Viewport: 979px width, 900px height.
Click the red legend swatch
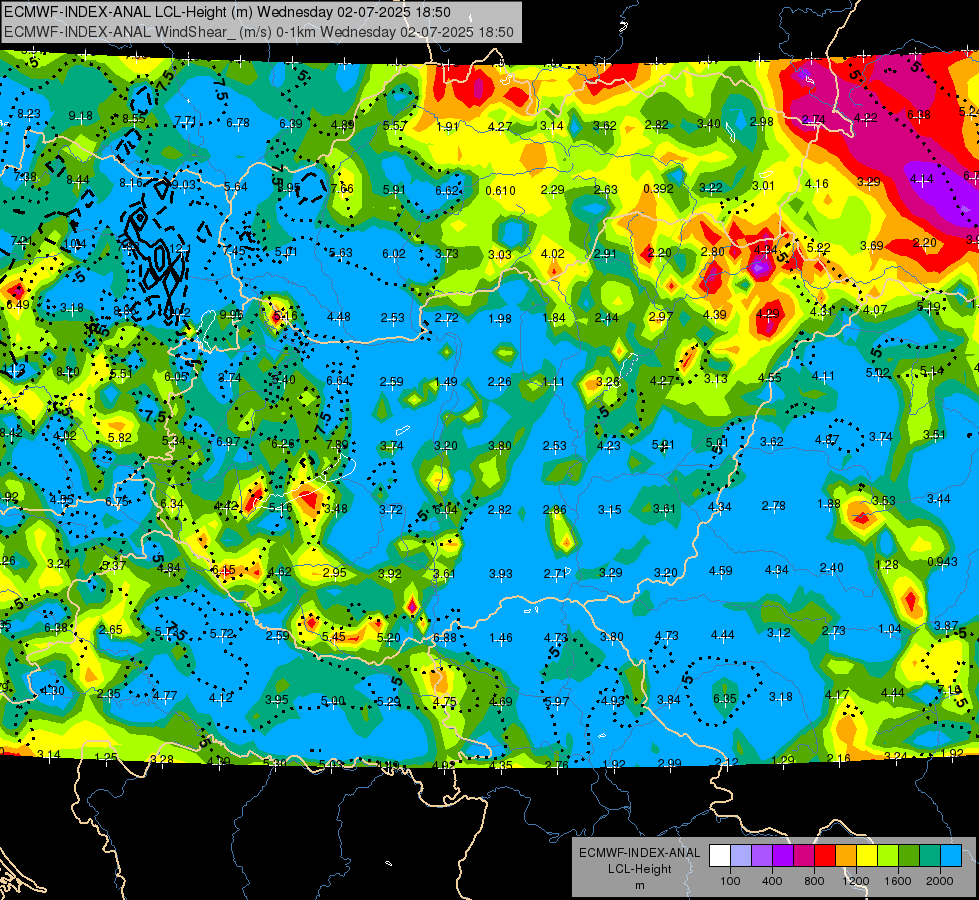[x=825, y=856]
